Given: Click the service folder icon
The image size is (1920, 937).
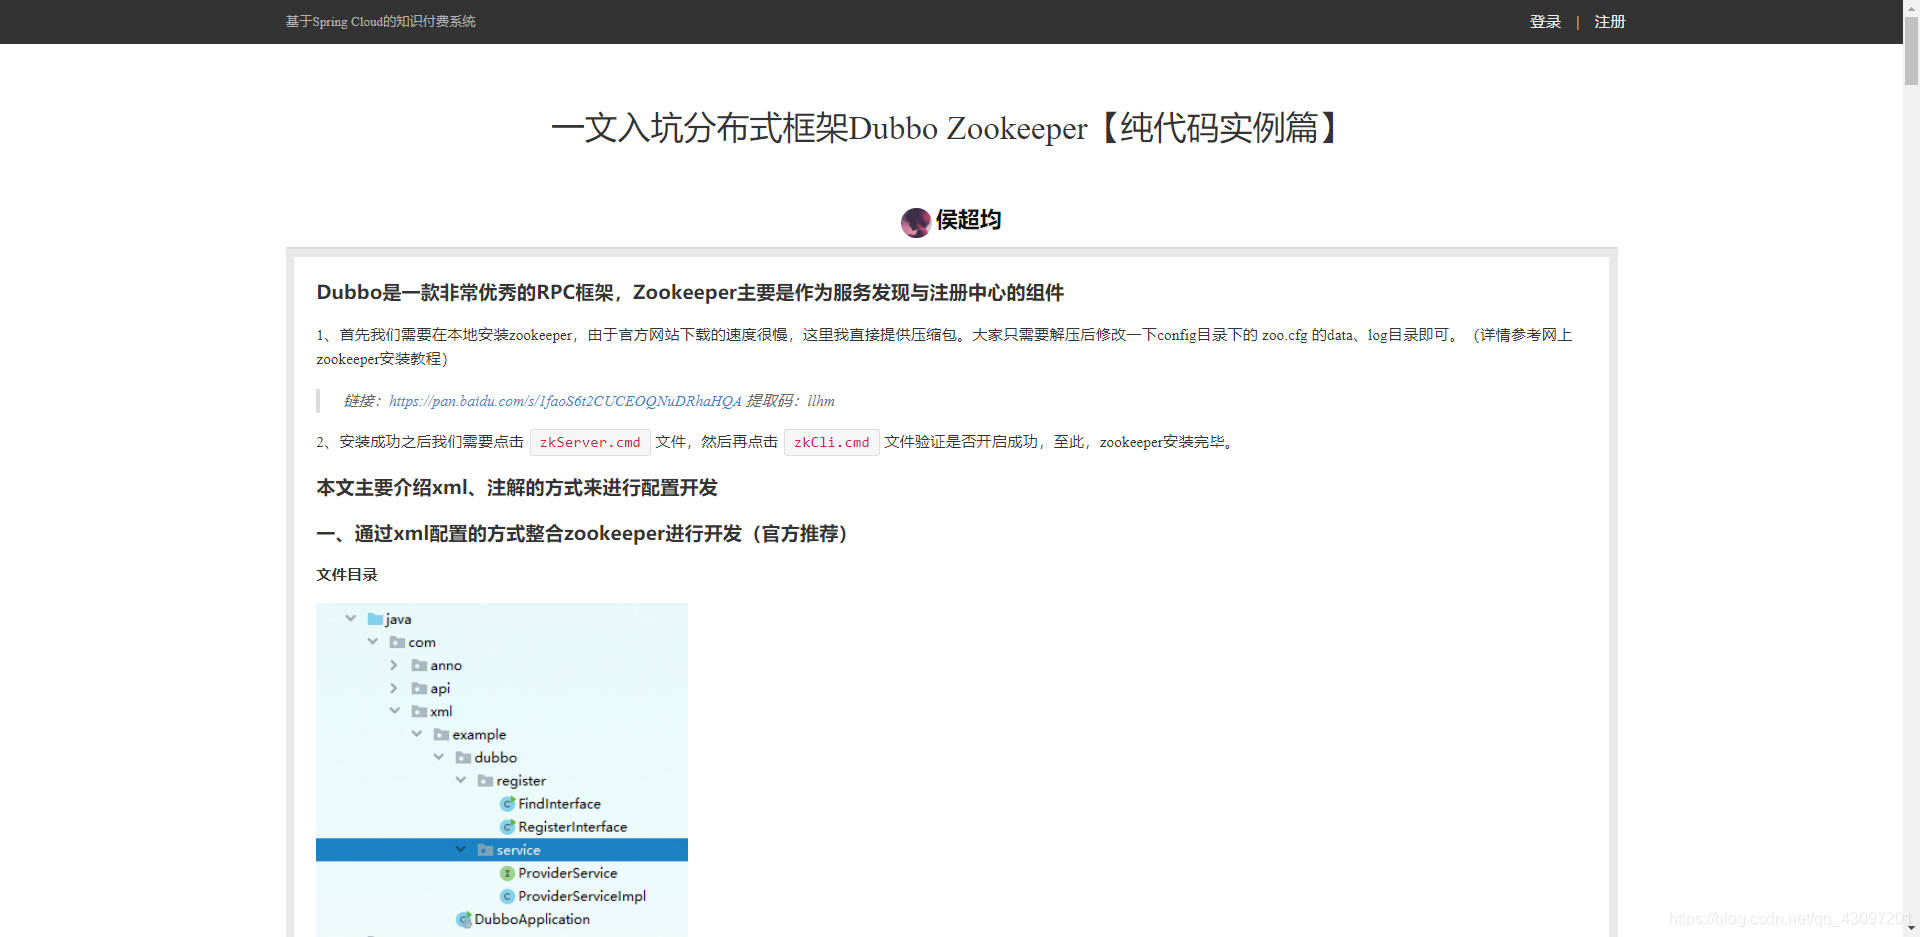Looking at the screenshot, I should point(485,850).
